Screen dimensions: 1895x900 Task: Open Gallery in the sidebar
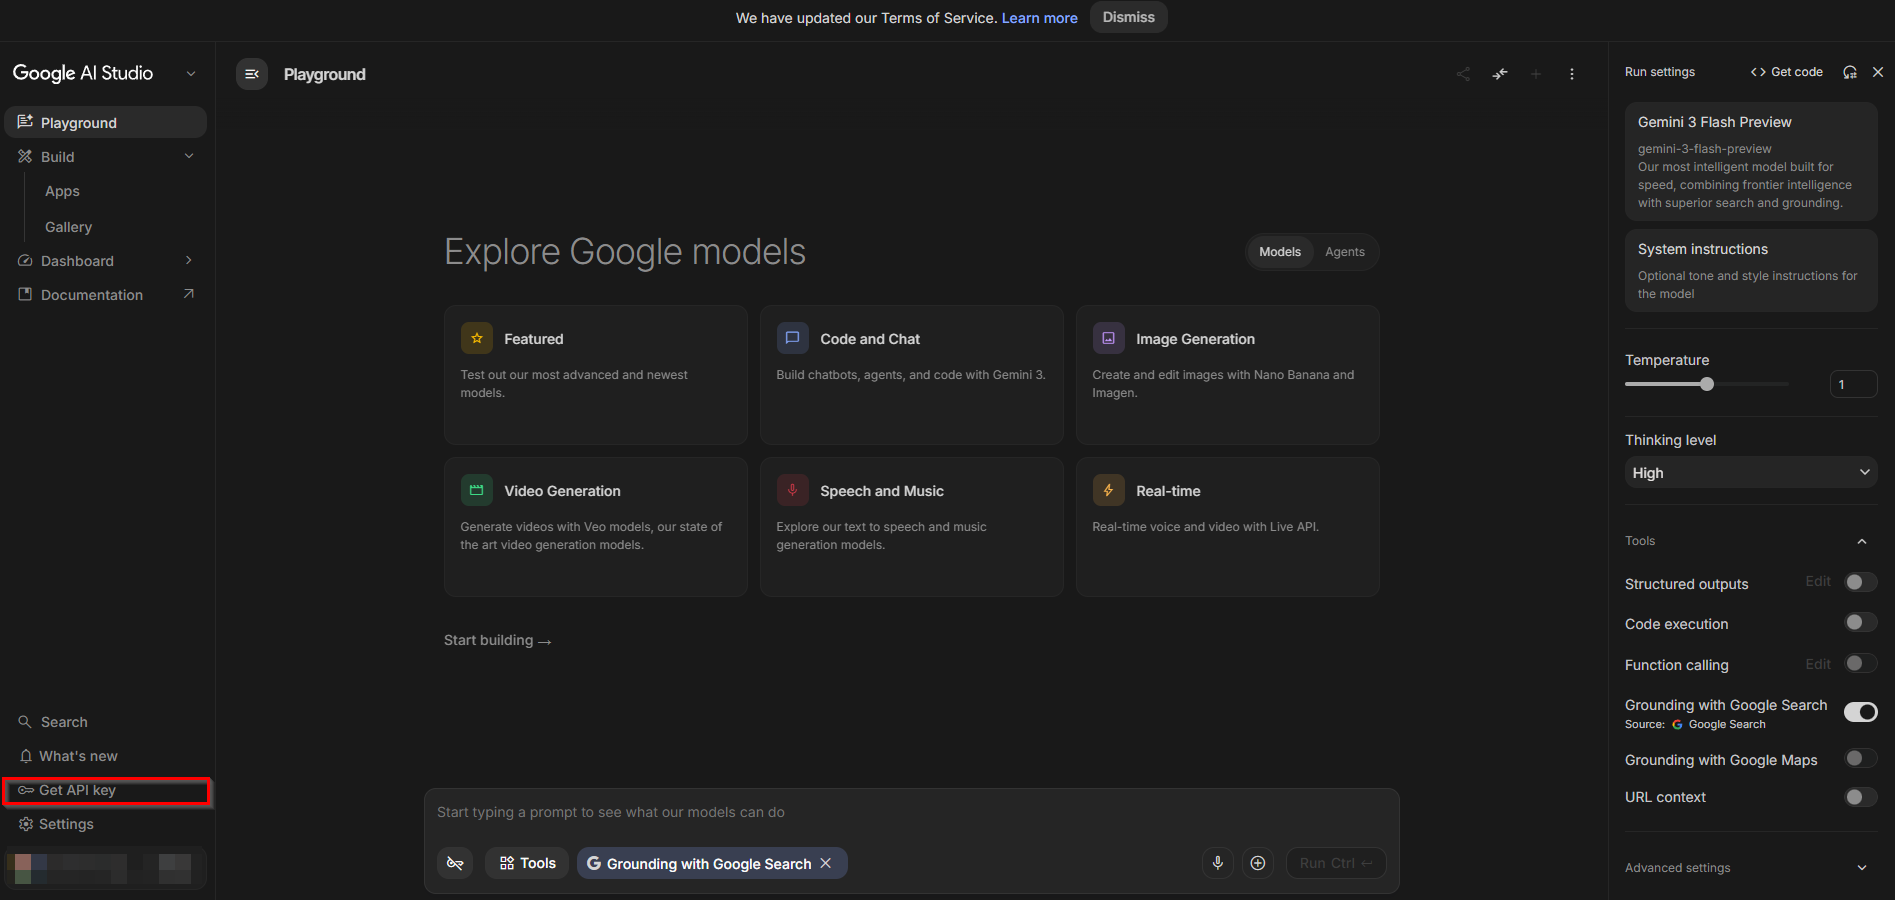68,227
